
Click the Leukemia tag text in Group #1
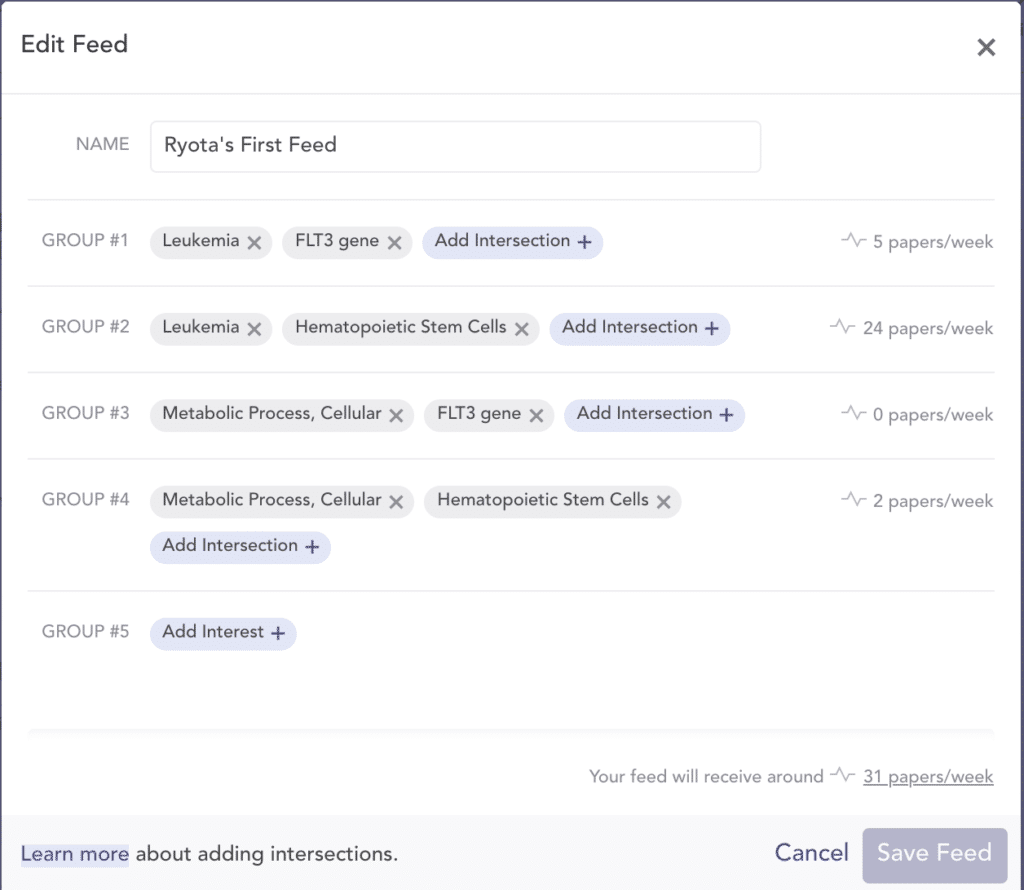200,240
